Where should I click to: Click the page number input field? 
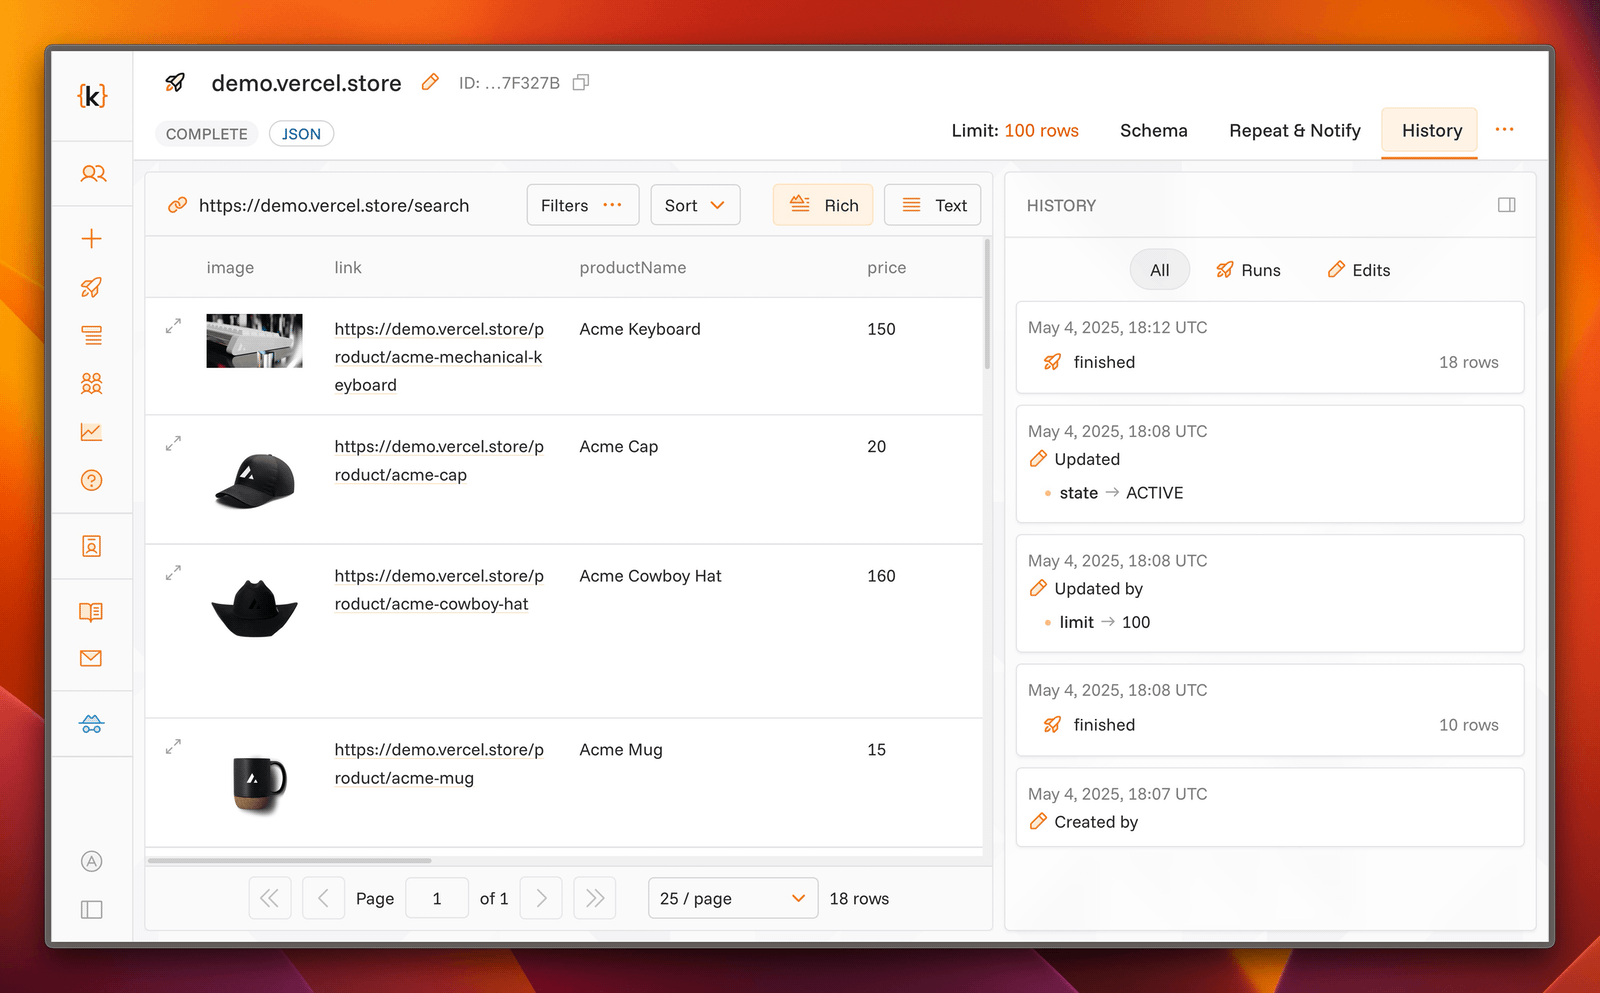tap(437, 898)
